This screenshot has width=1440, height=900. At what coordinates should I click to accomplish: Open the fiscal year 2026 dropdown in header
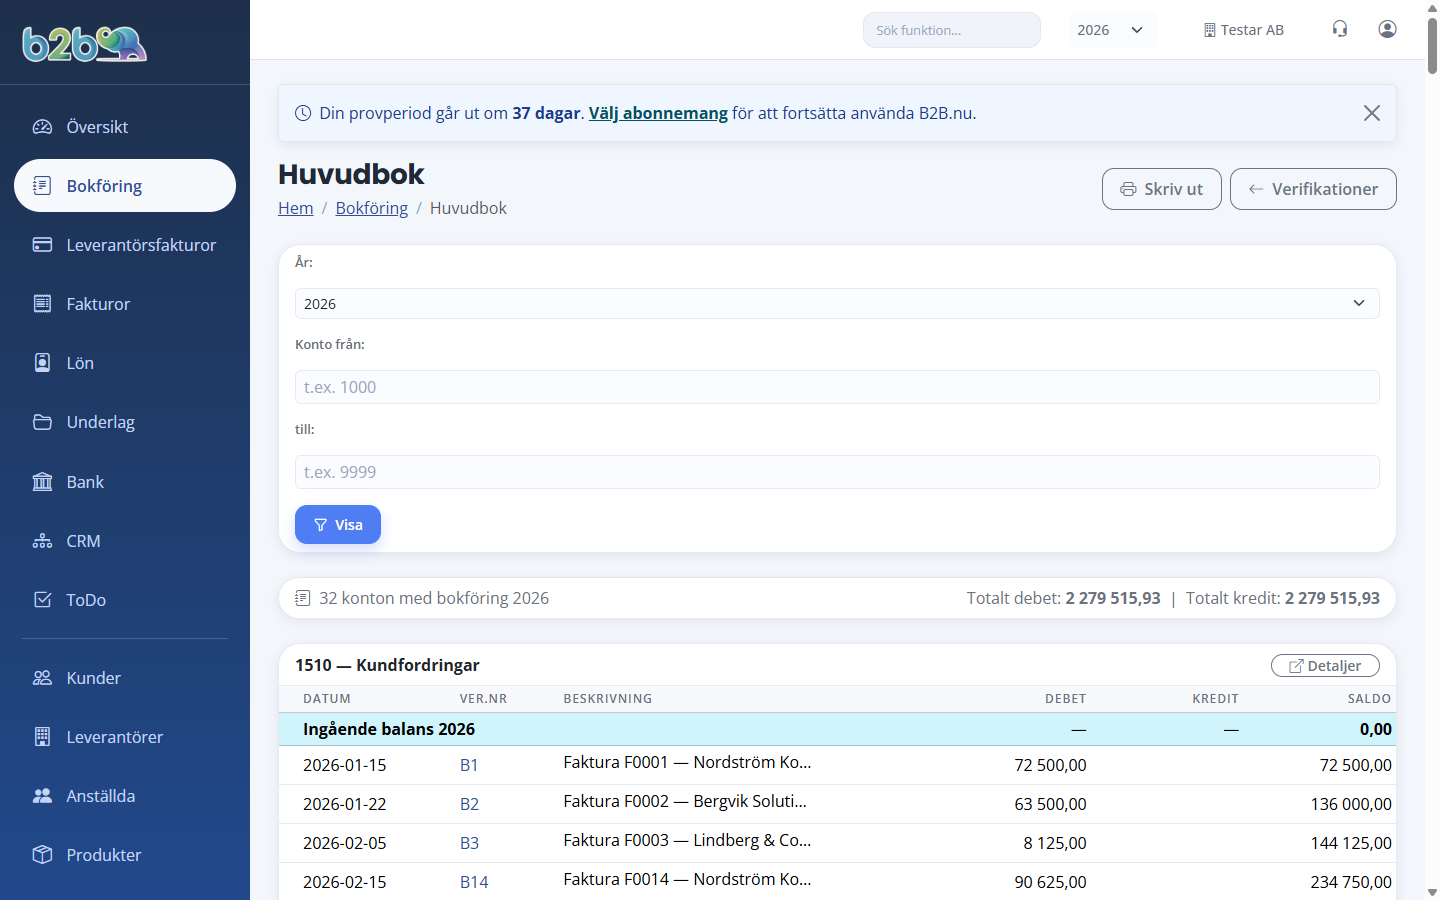point(1111,30)
